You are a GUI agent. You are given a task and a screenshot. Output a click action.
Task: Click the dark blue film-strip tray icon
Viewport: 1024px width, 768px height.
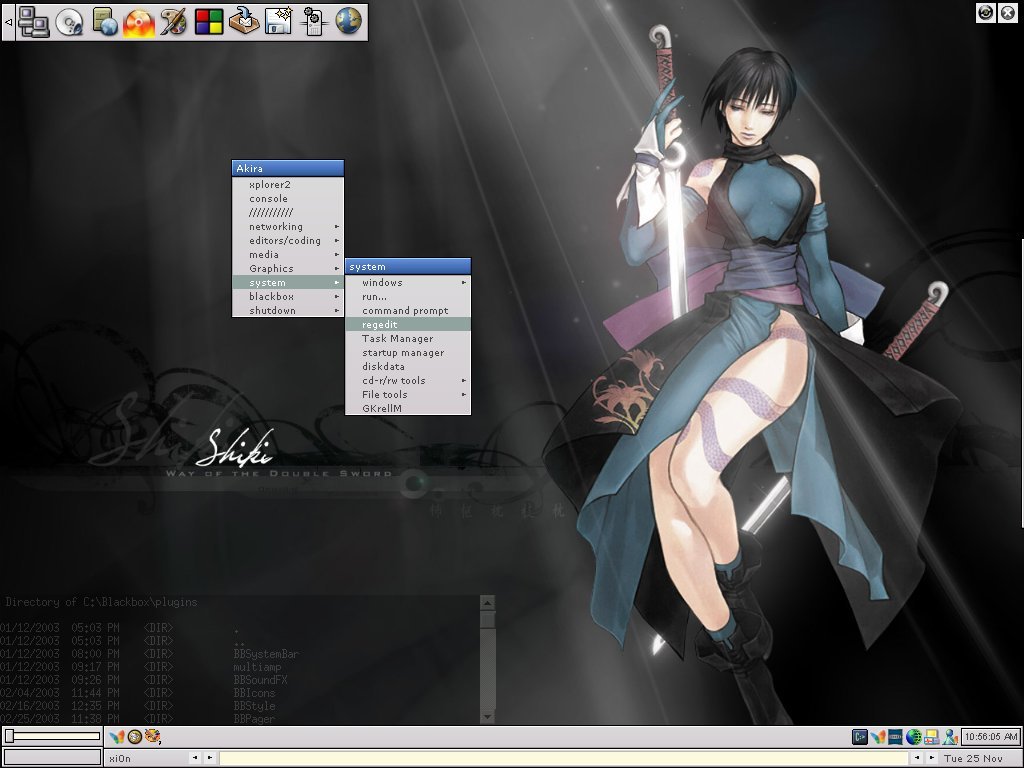click(895, 737)
